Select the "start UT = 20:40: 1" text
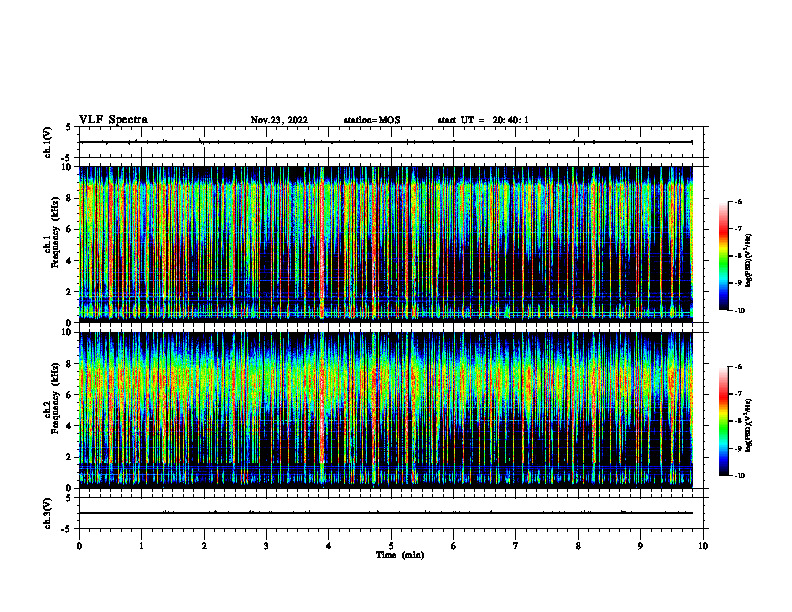This screenshot has width=792, height=612. tap(483, 120)
